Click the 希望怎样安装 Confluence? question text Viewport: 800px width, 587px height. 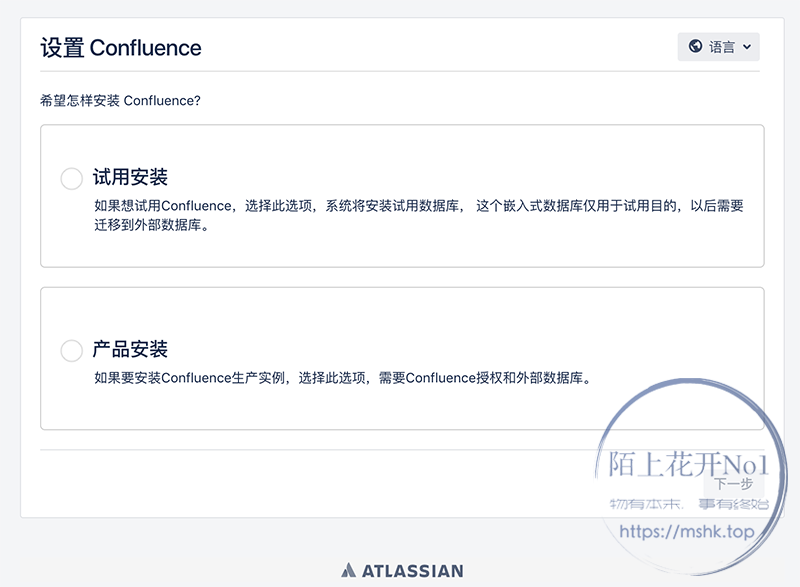(120, 100)
